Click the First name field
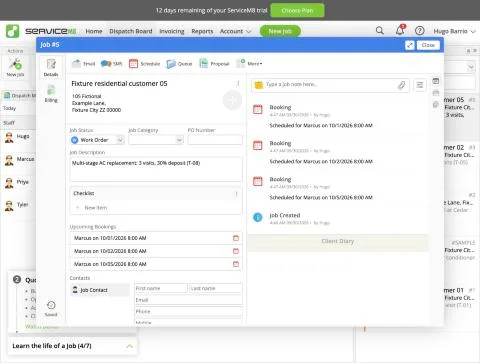The height and width of the screenshot is (363, 480). pos(161,288)
